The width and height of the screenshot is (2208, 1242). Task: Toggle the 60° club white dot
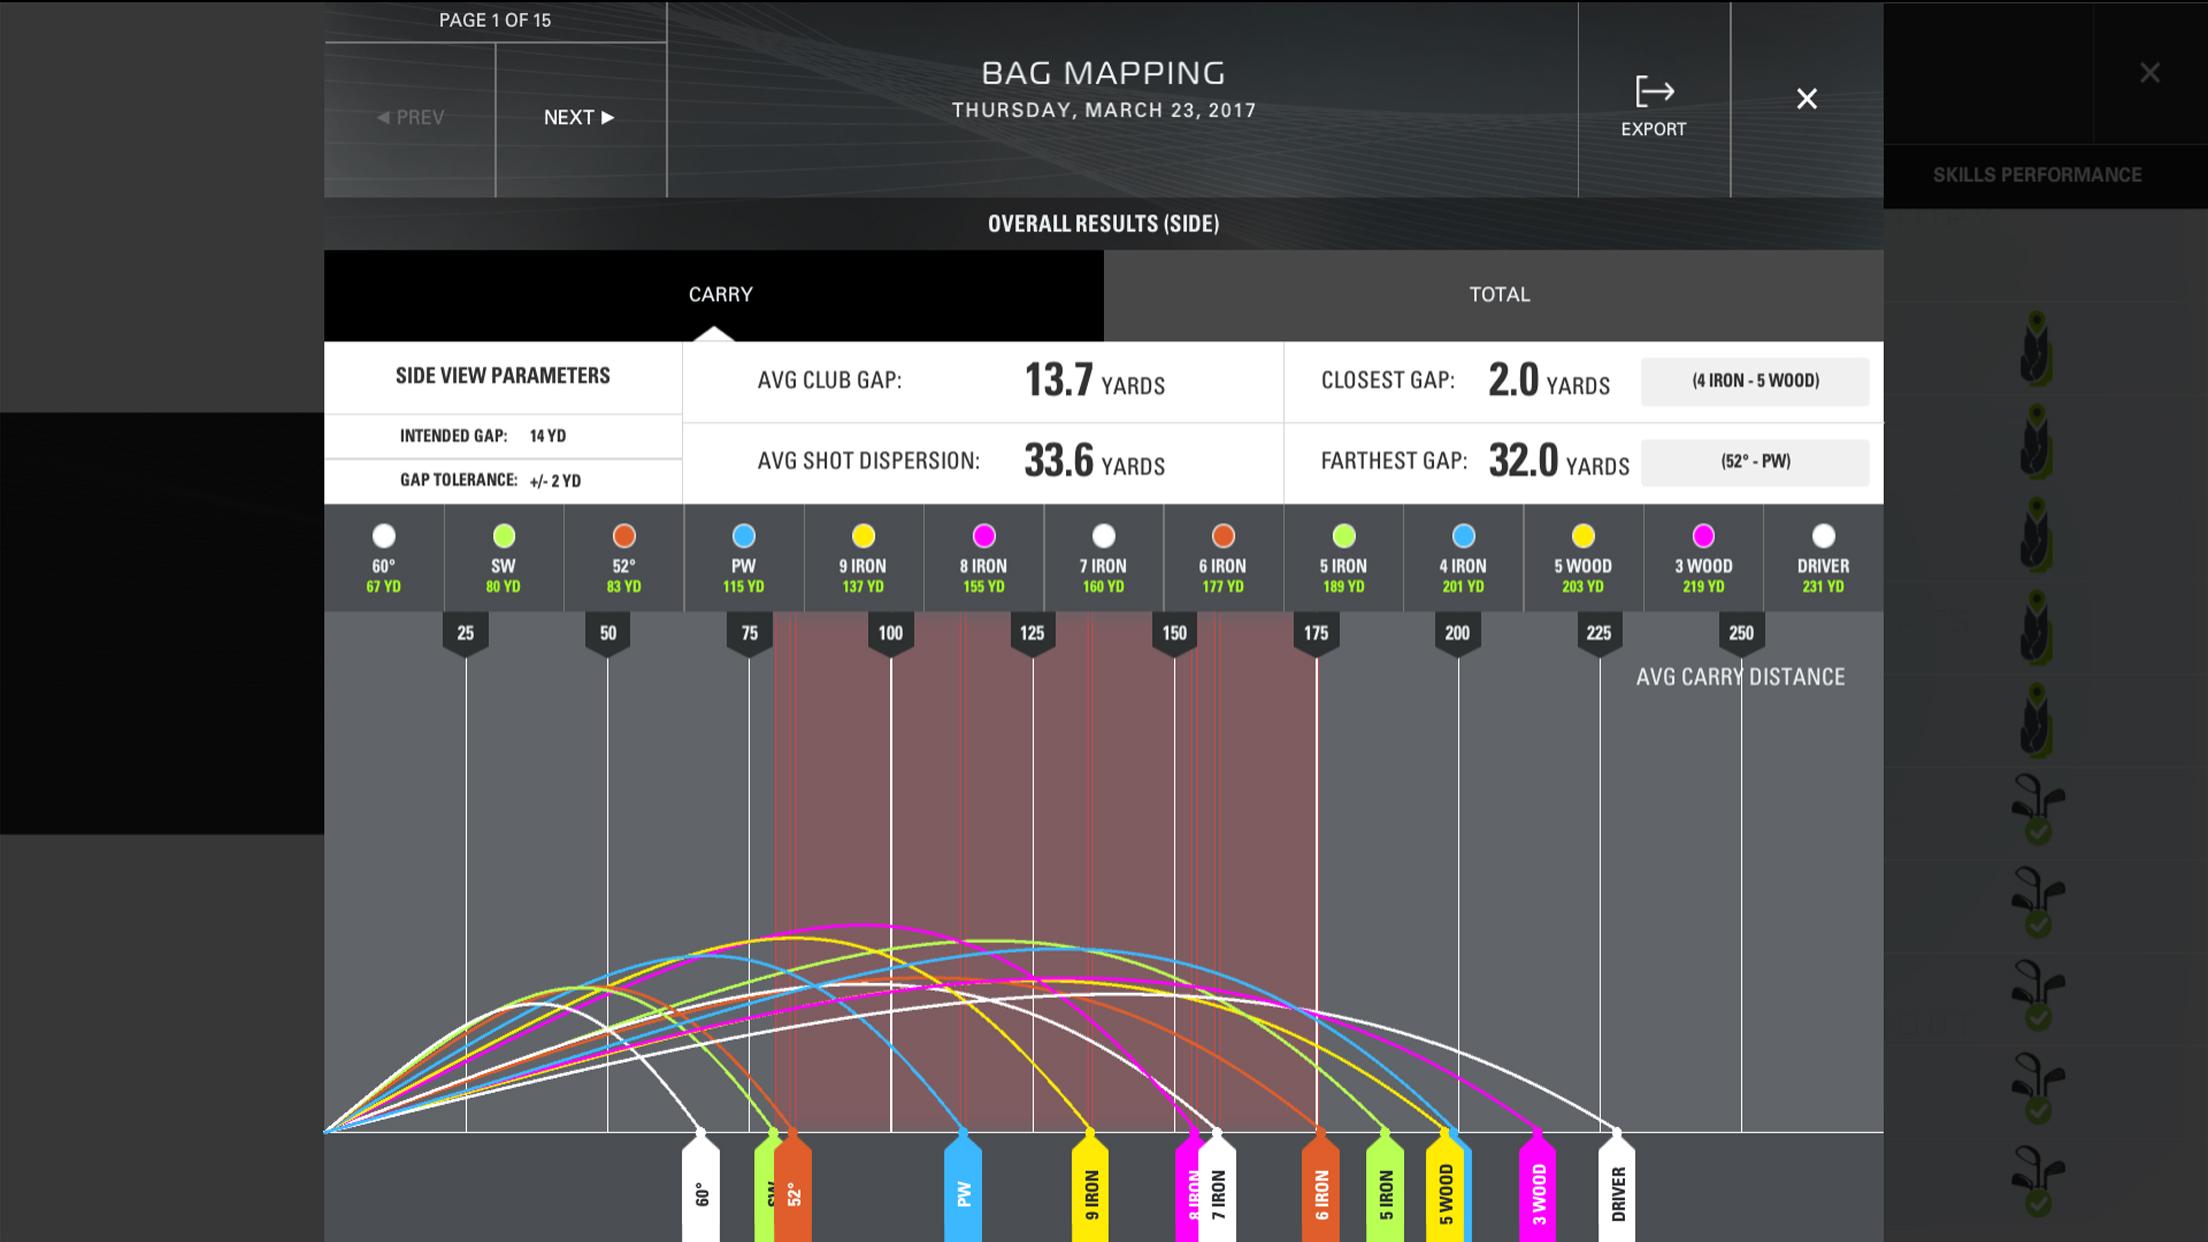click(x=384, y=537)
